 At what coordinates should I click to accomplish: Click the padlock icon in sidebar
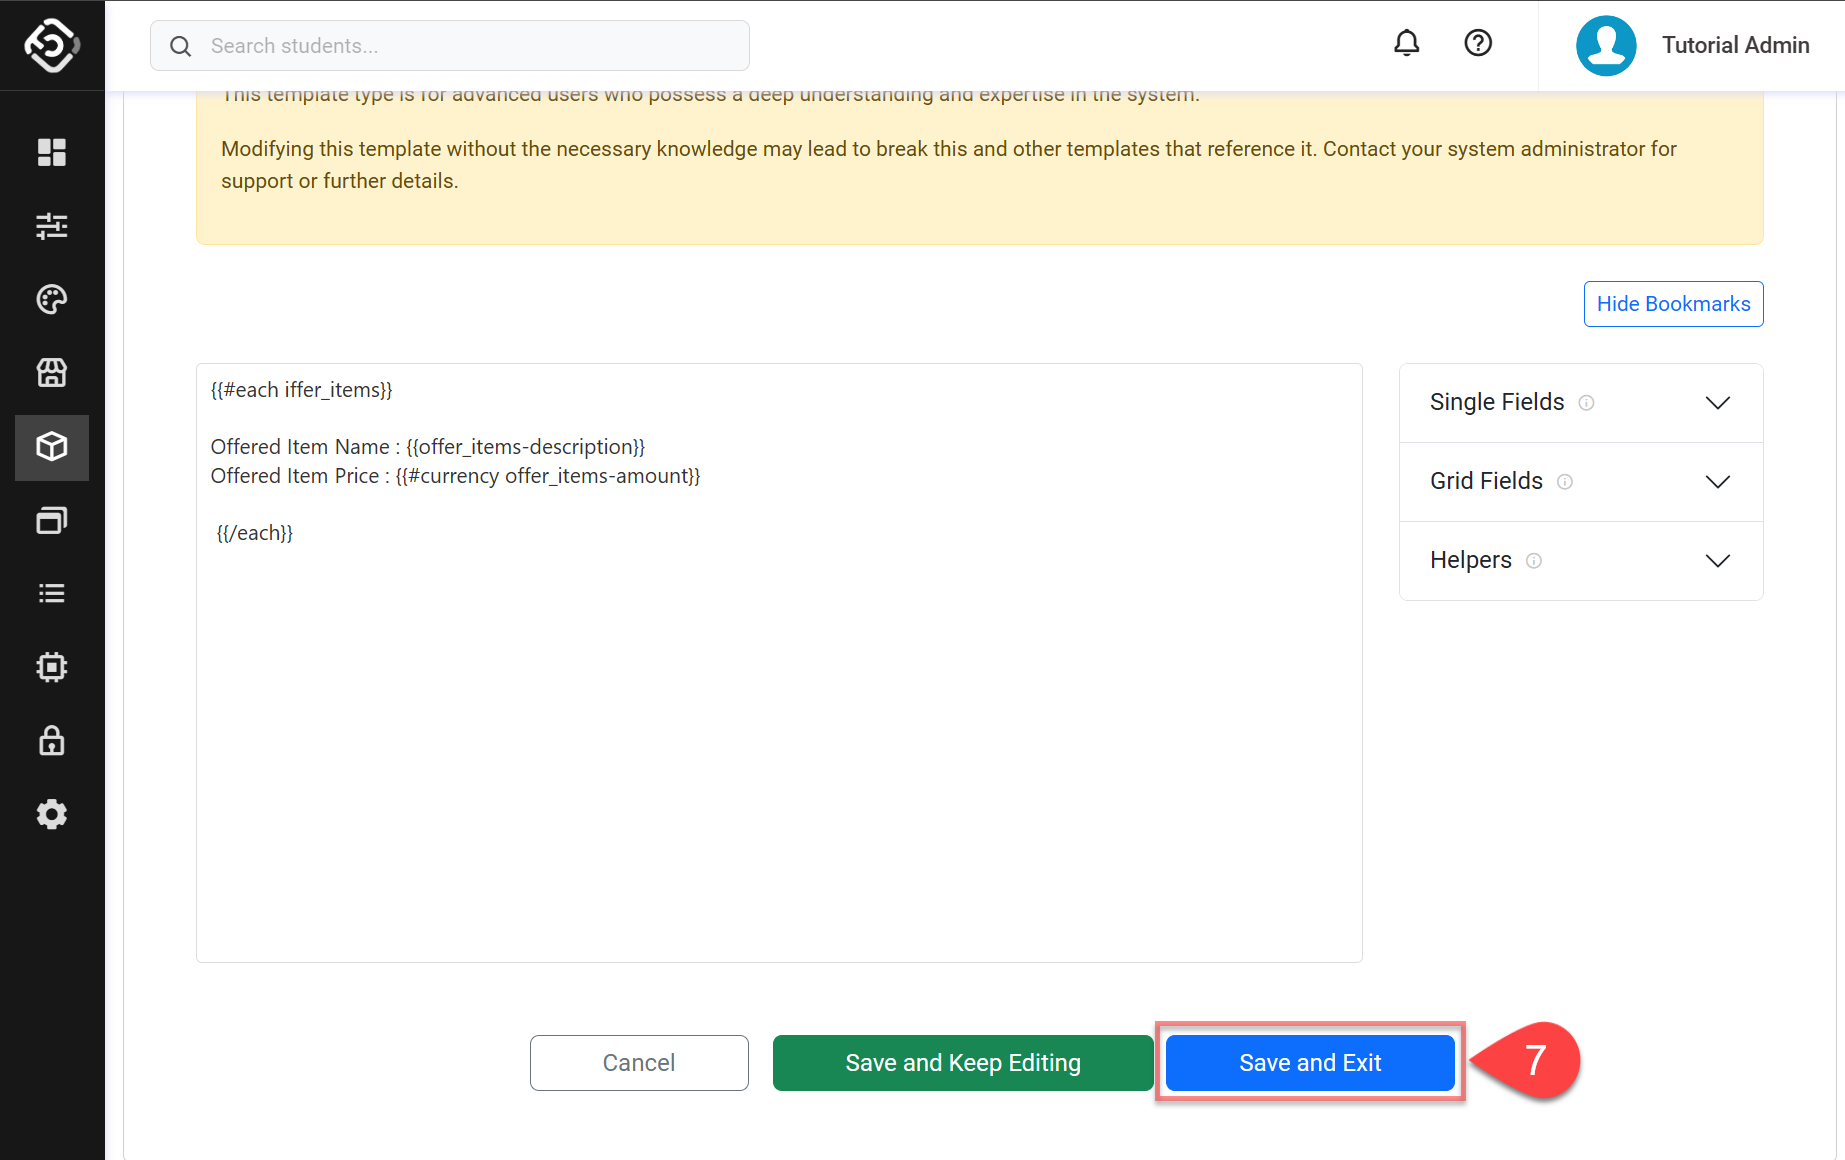coord(52,741)
